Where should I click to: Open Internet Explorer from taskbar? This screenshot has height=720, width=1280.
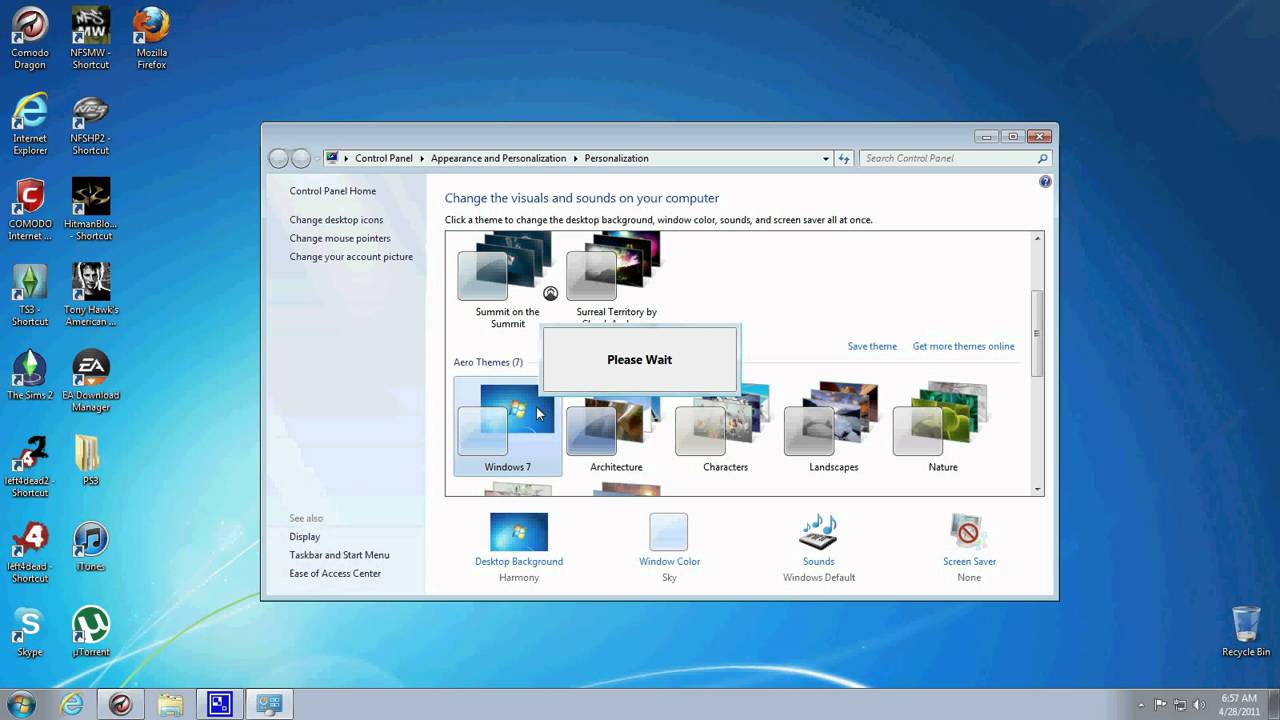[x=72, y=704]
